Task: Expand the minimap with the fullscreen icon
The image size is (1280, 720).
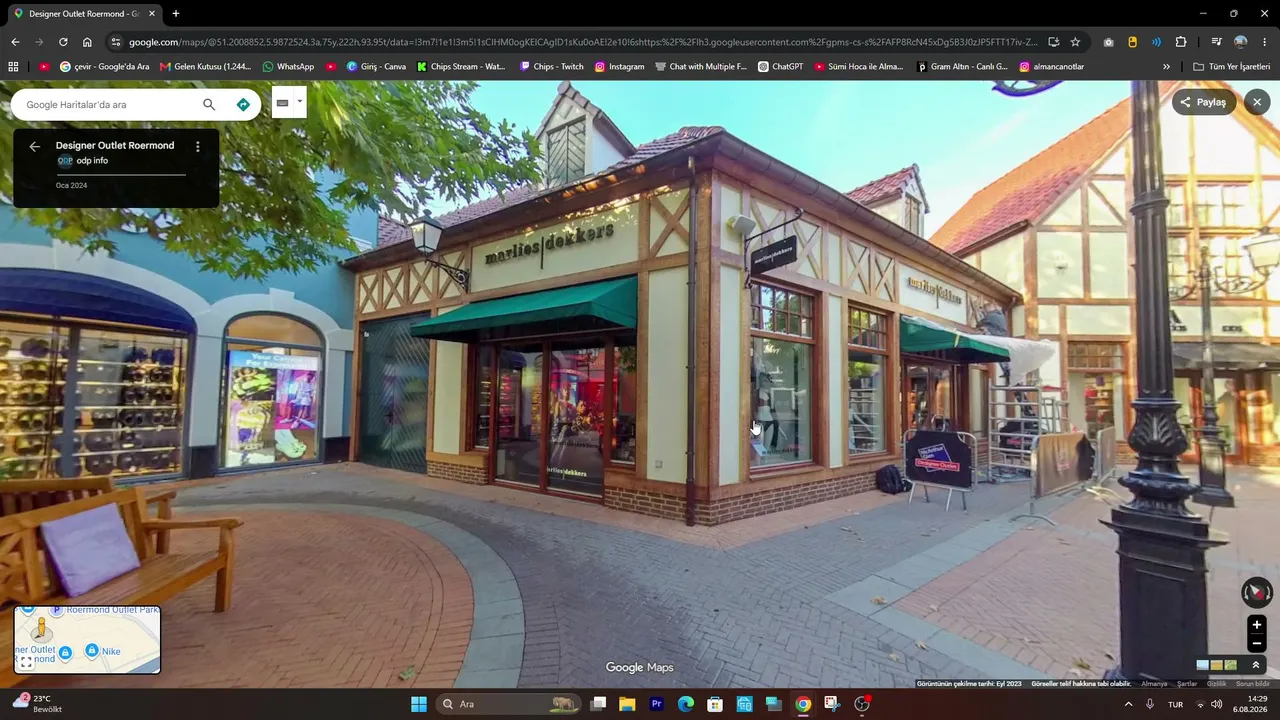Action: [x=26, y=662]
